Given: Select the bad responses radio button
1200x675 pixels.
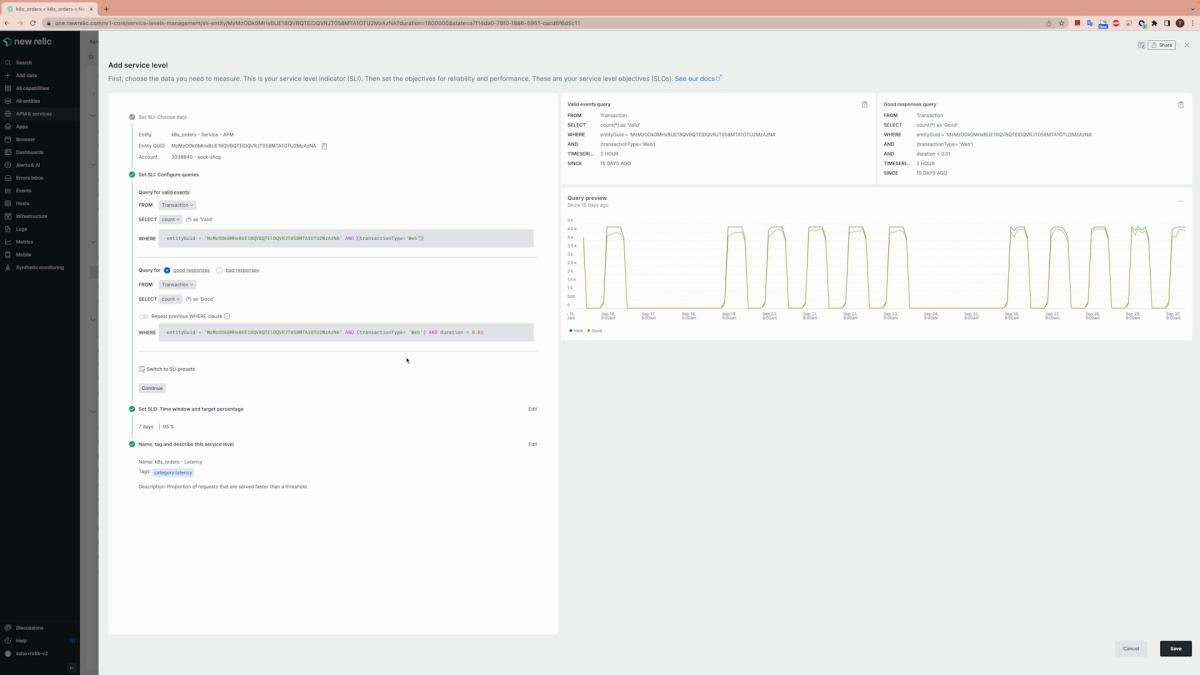Looking at the screenshot, I should 219,270.
